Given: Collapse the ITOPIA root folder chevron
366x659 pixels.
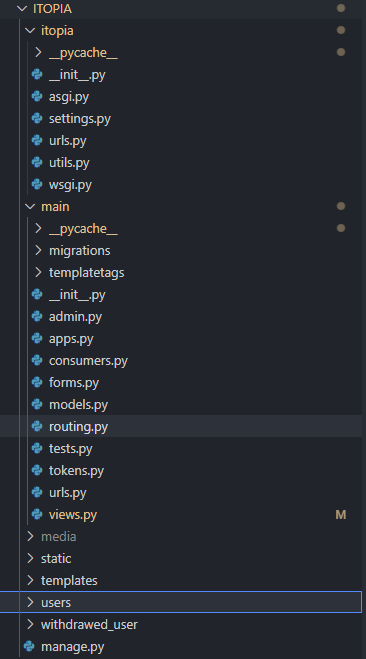Looking at the screenshot, I should (x=22, y=8).
